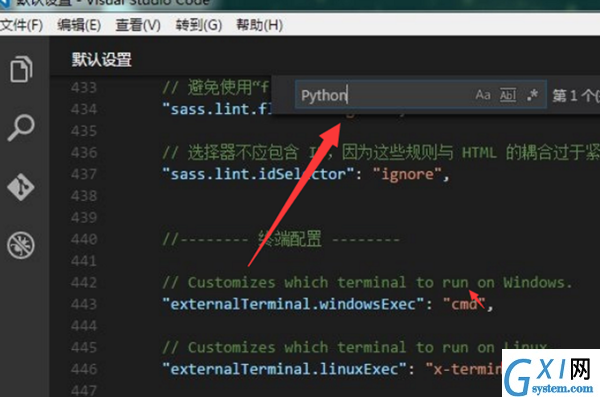
Task: Open the Explorer files view in activity bar
Action: point(21,69)
